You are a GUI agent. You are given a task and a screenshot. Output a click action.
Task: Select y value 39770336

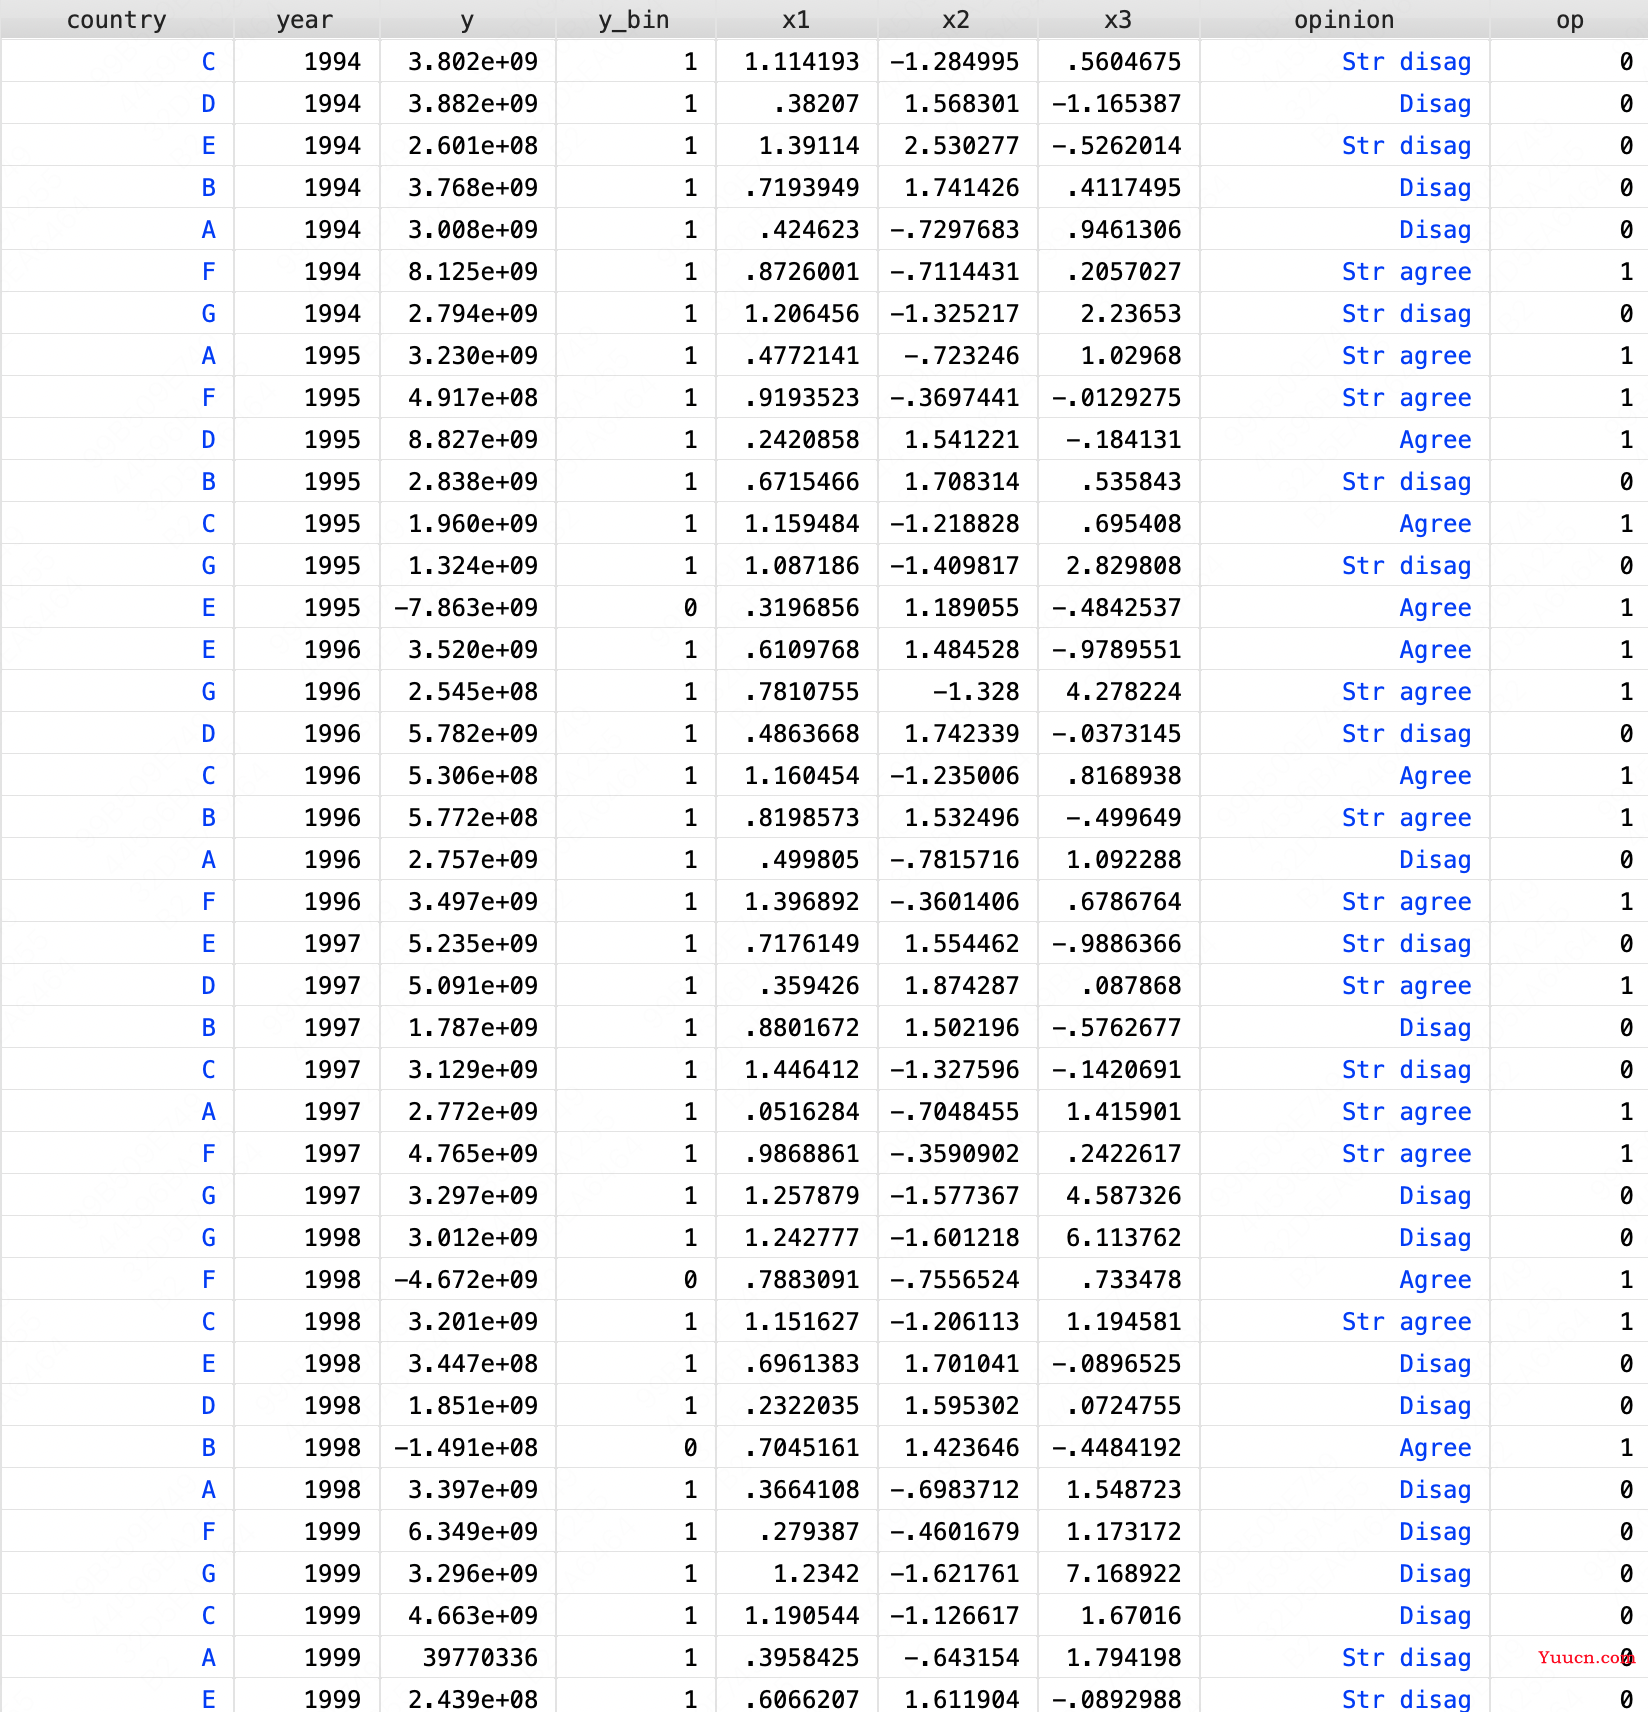tap(480, 1658)
